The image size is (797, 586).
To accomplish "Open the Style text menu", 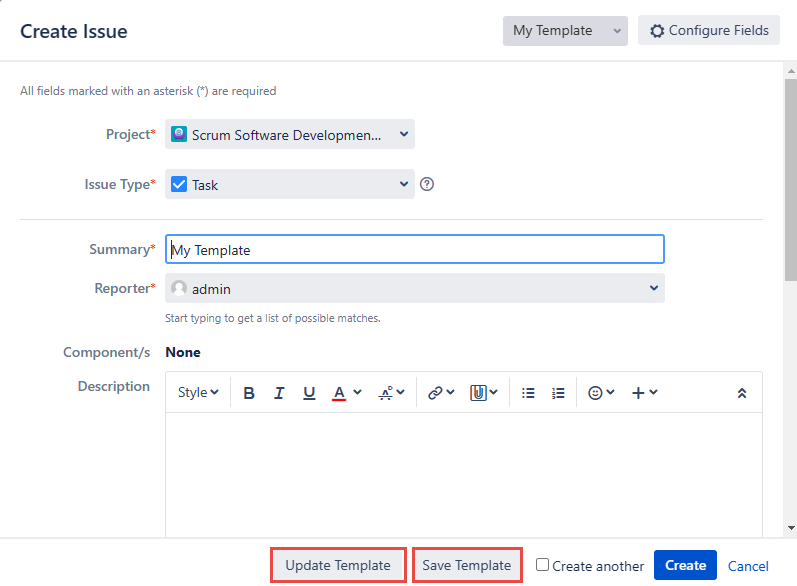I will [x=198, y=393].
